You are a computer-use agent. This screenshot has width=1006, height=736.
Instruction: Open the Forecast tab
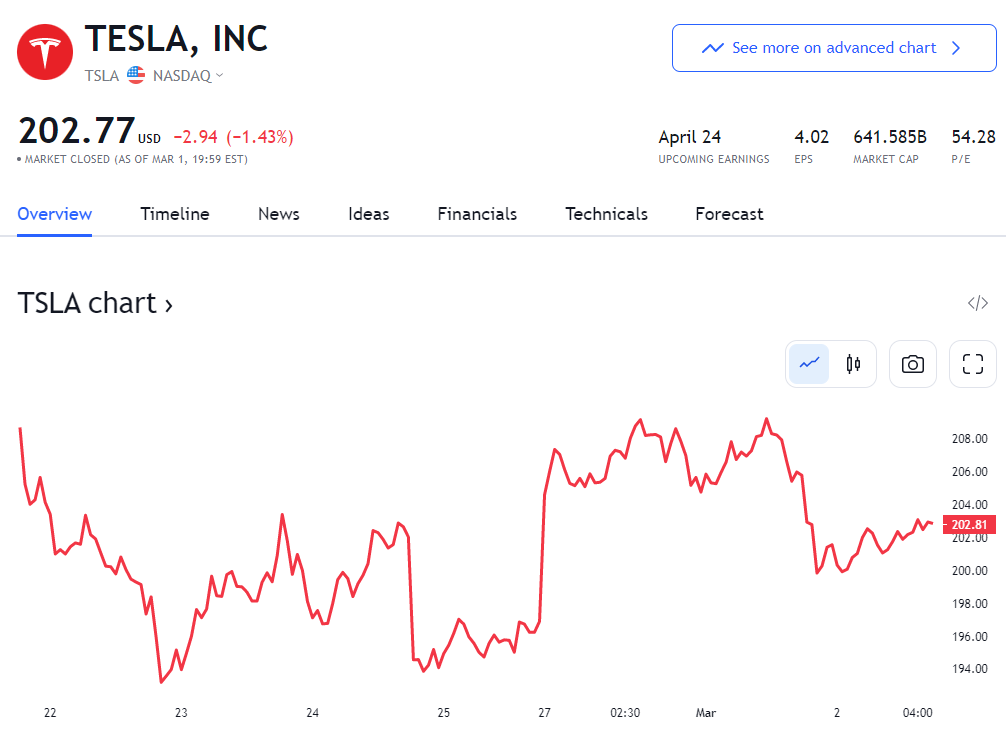(729, 214)
